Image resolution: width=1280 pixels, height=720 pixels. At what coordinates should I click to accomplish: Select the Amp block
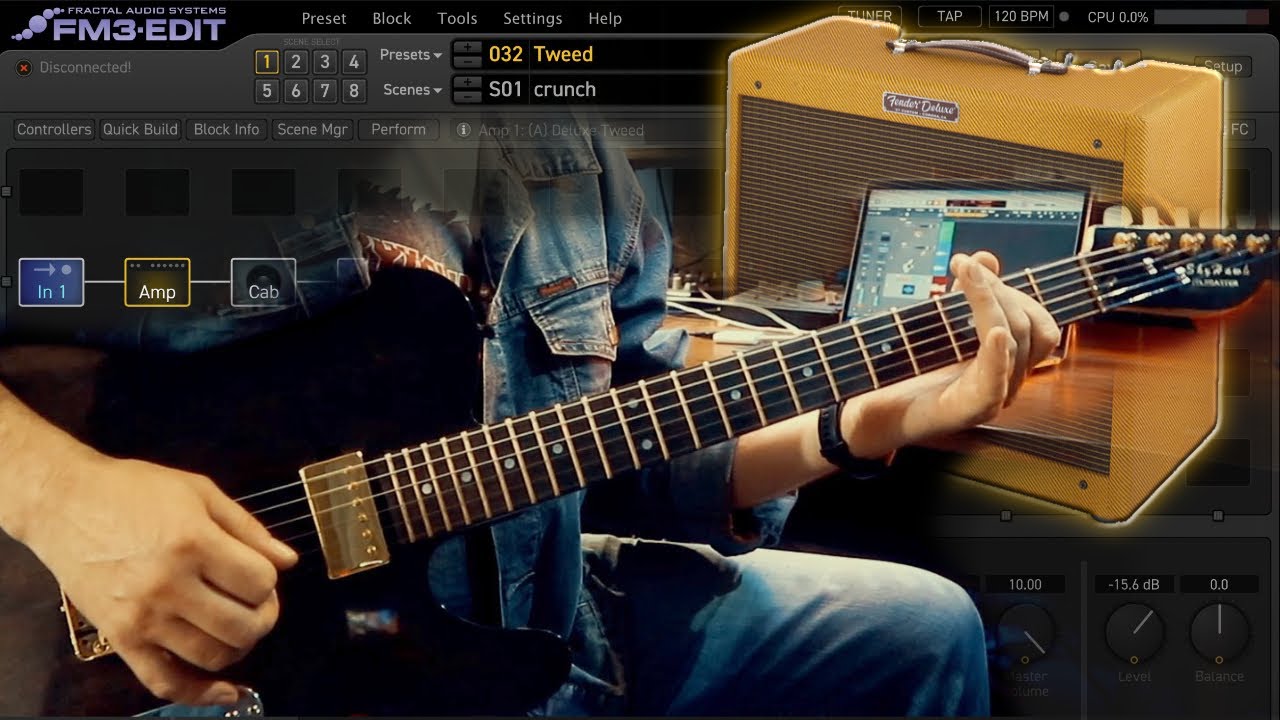point(157,282)
